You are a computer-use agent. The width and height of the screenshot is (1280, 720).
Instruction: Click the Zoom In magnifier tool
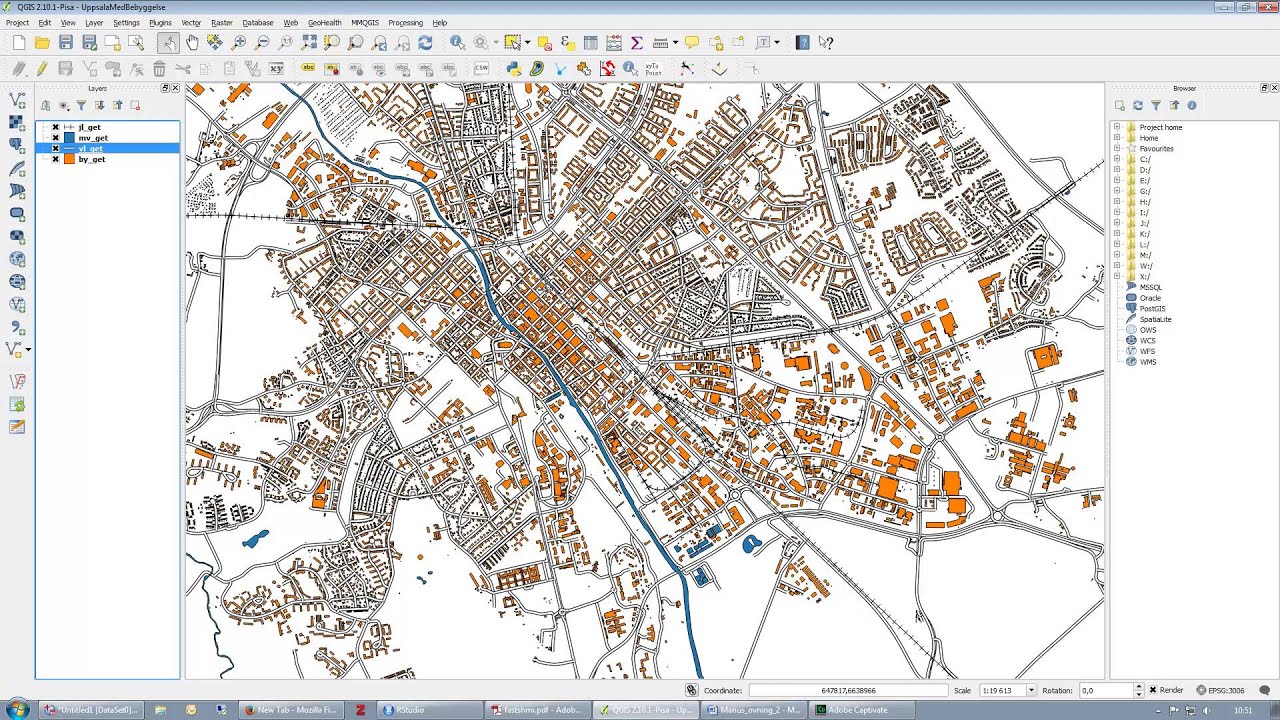pyautogui.click(x=239, y=43)
